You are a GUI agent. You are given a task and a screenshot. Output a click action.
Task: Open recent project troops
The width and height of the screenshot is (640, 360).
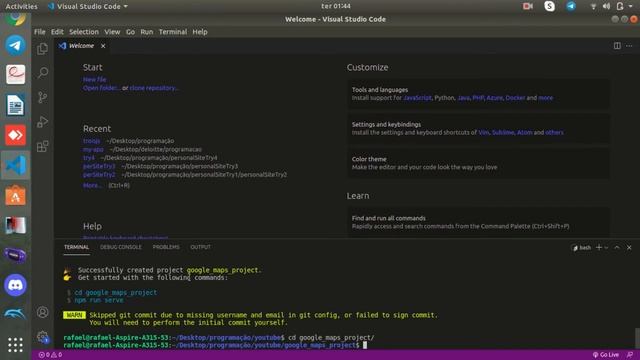point(91,141)
